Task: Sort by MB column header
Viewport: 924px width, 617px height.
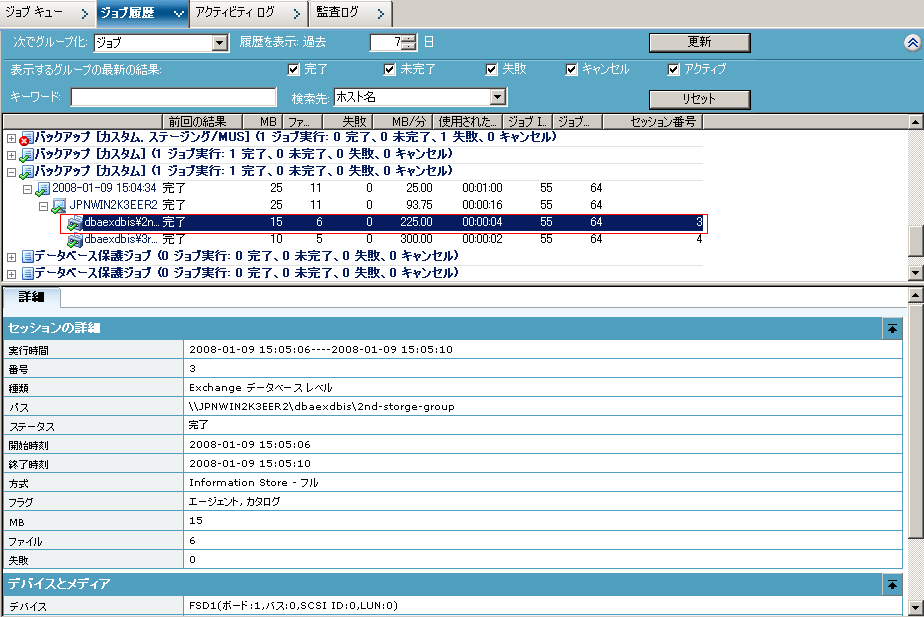Action: [x=263, y=122]
